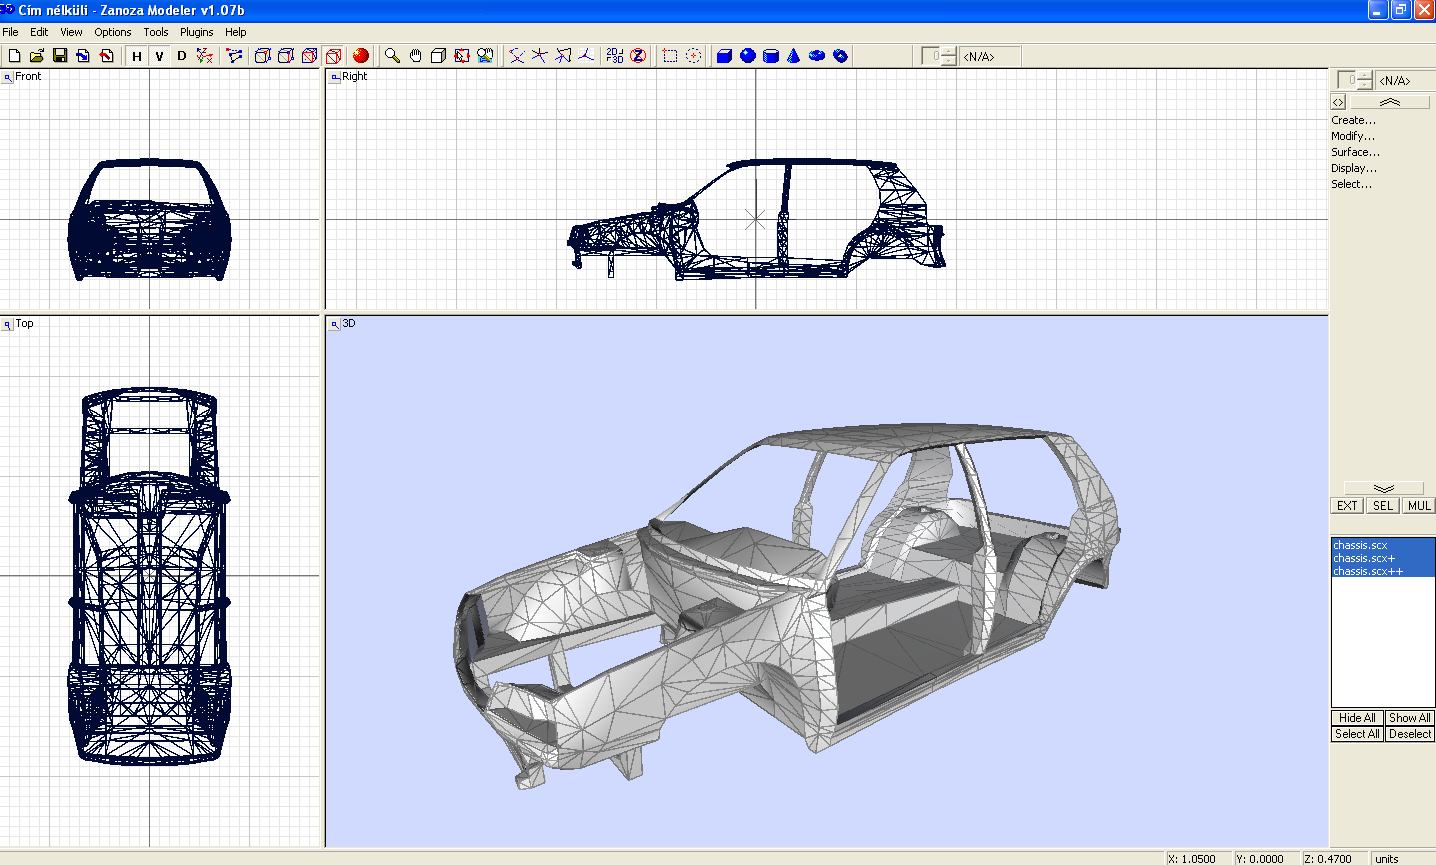This screenshot has height=865, width=1436.
Task: Create a cone primitive
Action: (793, 56)
